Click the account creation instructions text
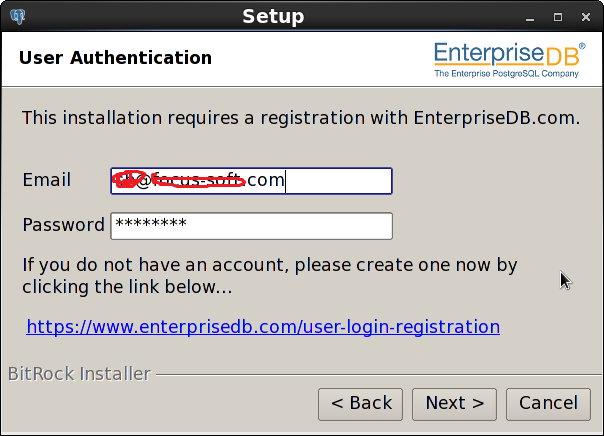The width and height of the screenshot is (604, 436). [270, 276]
